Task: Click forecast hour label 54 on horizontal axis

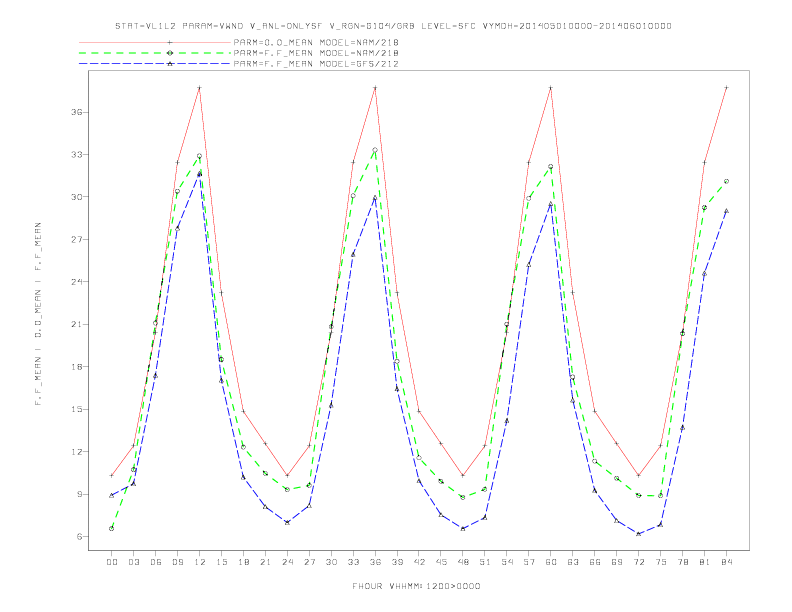Action: (507, 562)
